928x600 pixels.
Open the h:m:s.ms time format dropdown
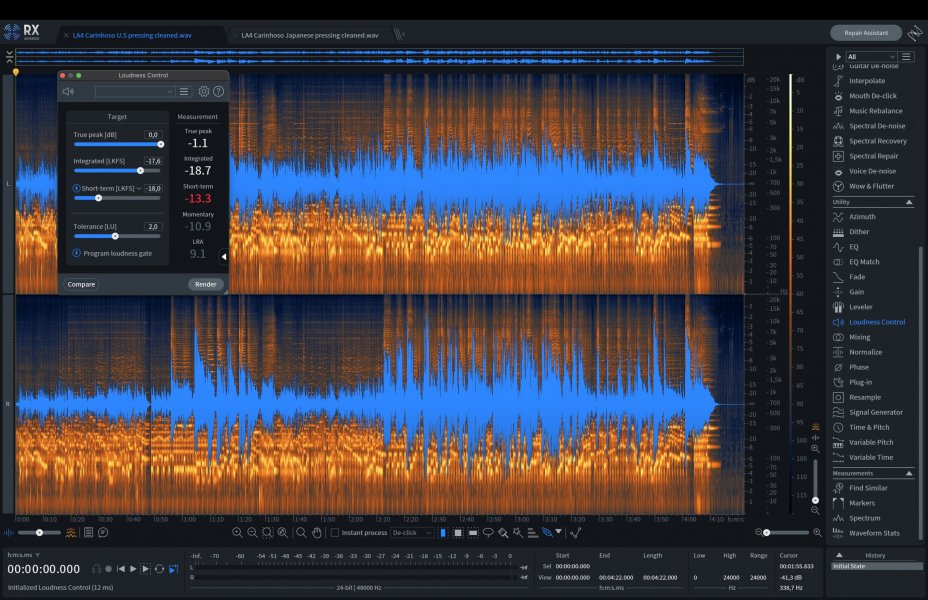23,555
